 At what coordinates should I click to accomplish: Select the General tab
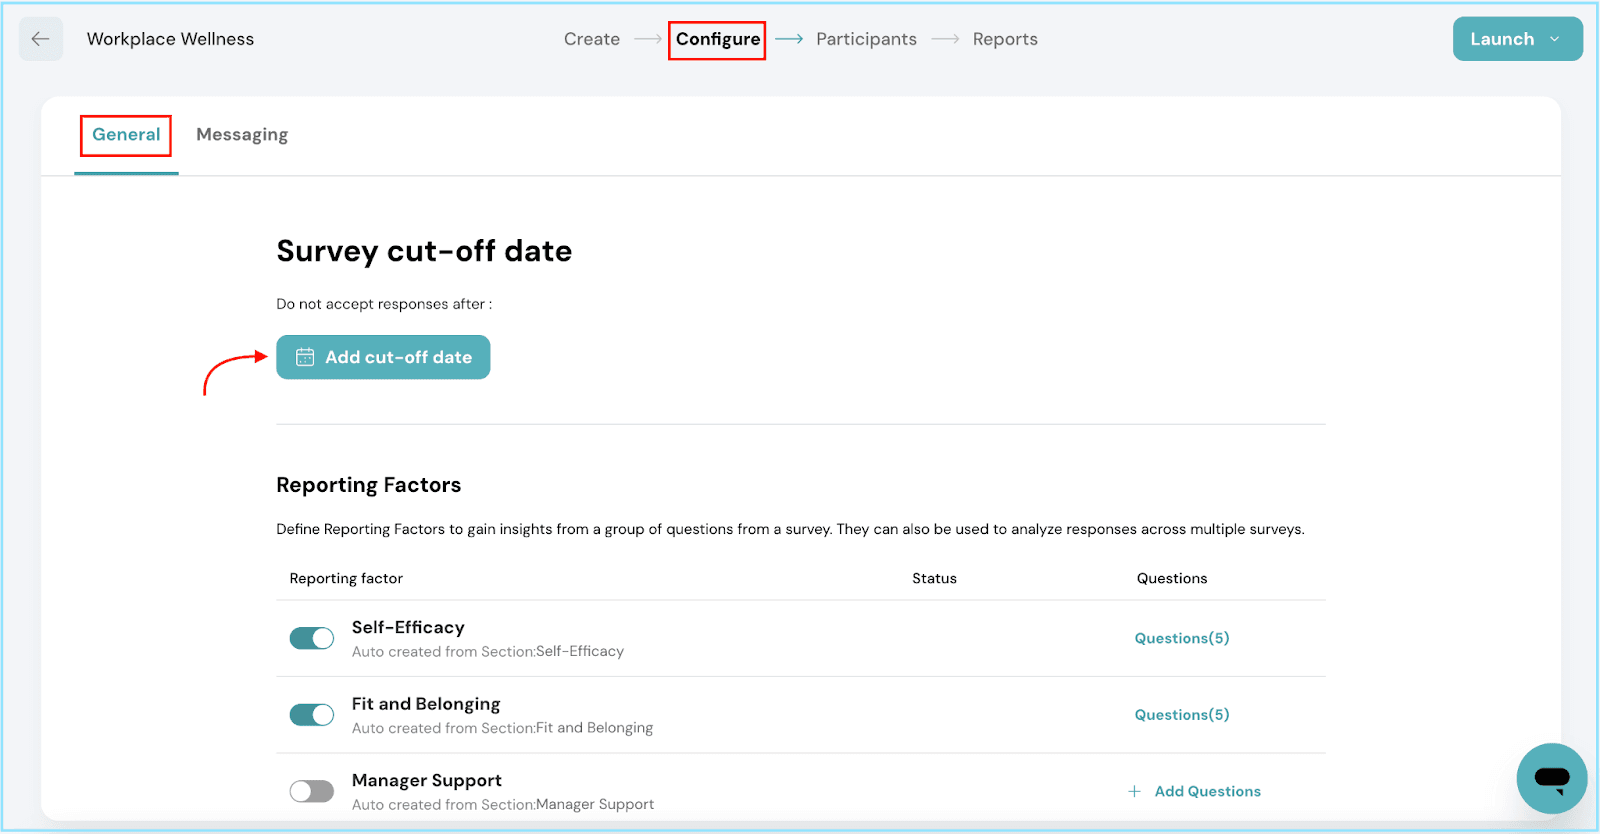126,135
